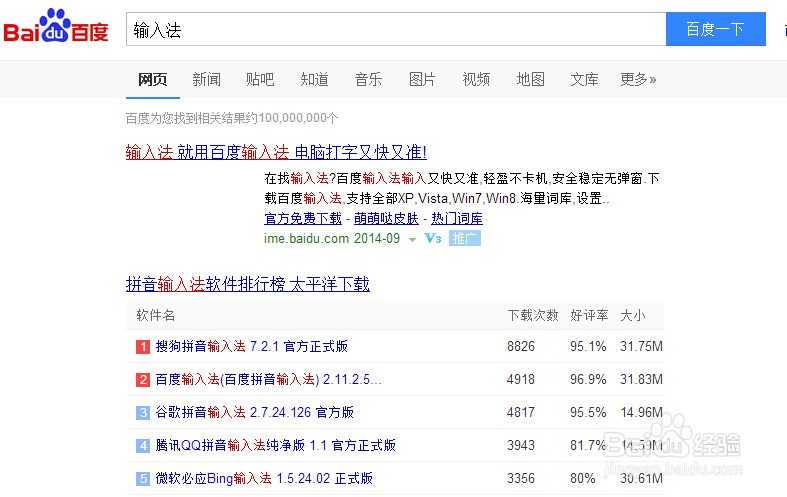Click the Baidu logo
The width and height of the screenshot is (787, 497).
pos(56,29)
